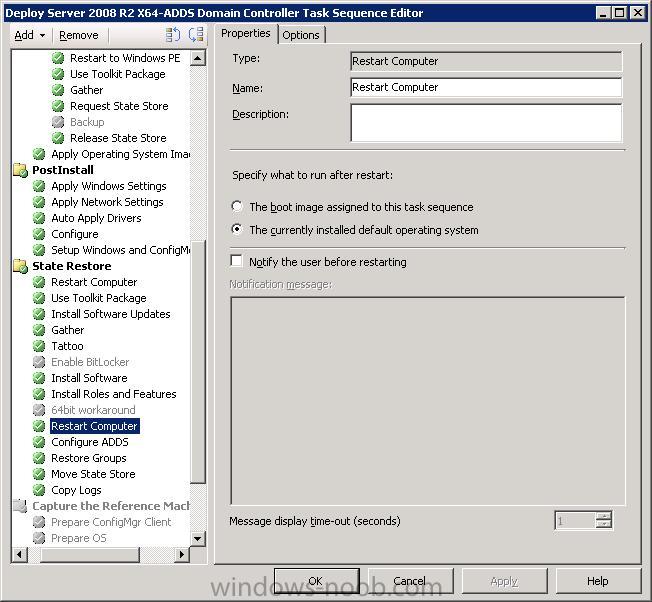Click disabled icon beside Enable BitLocker
Image resolution: width=652 pixels, height=602 pixels.
(39, 362)
